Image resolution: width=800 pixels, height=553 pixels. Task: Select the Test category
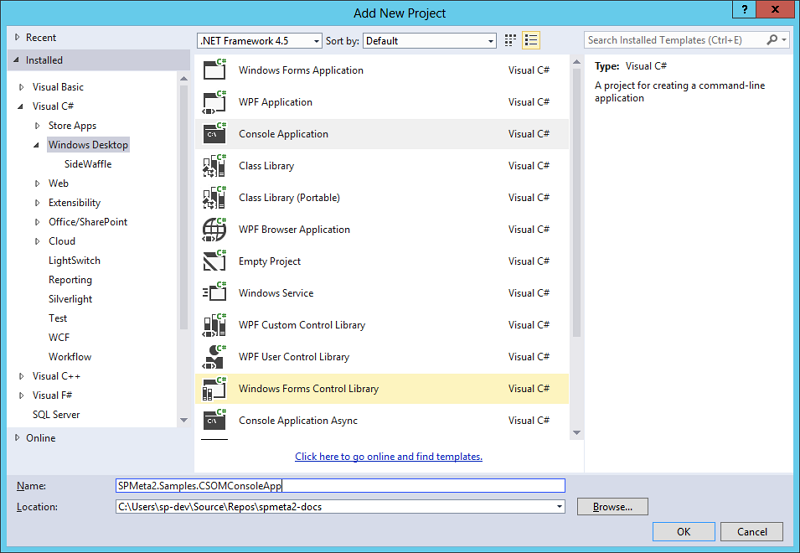pyautogui.click(x=58, y=318)
